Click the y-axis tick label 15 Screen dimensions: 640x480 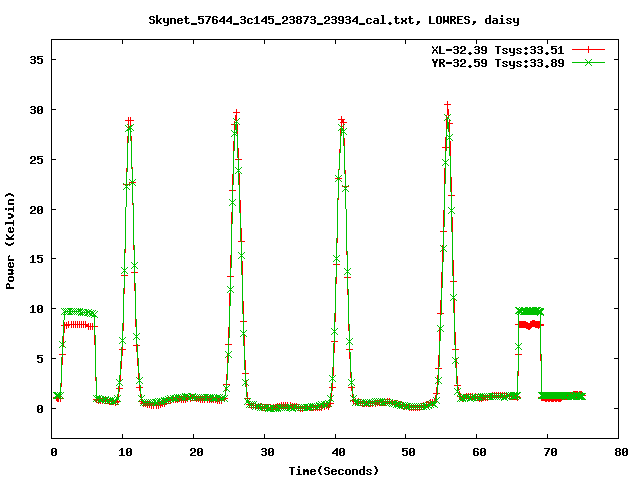[36, 259]
